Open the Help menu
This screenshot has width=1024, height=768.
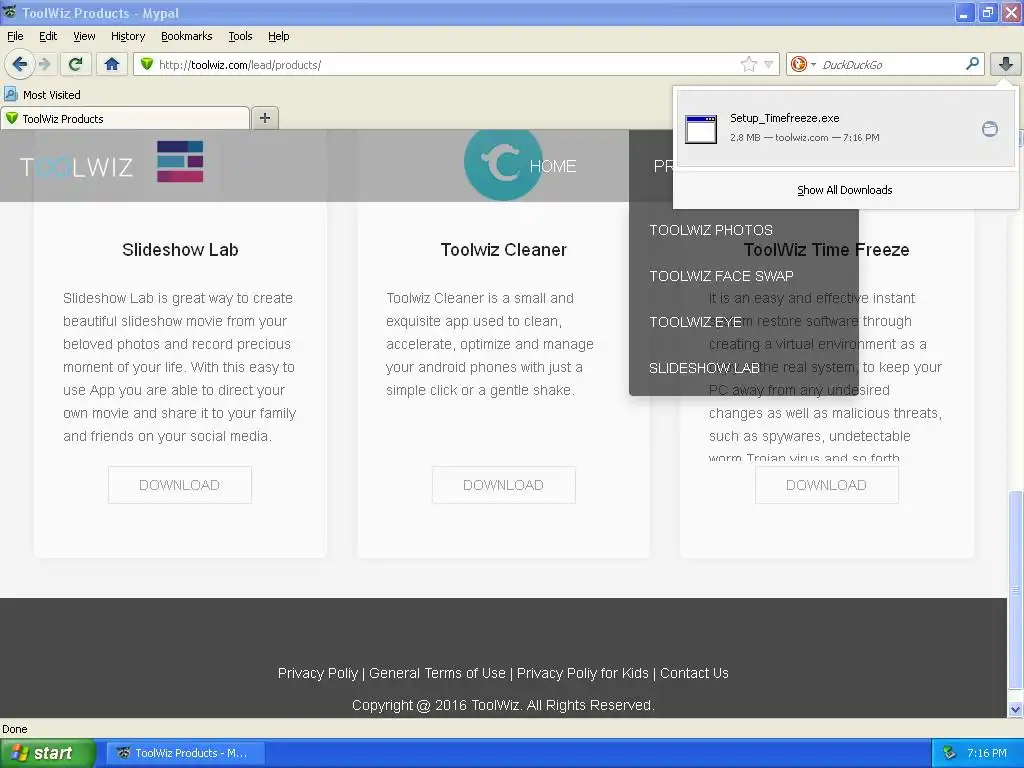[278, 36]
